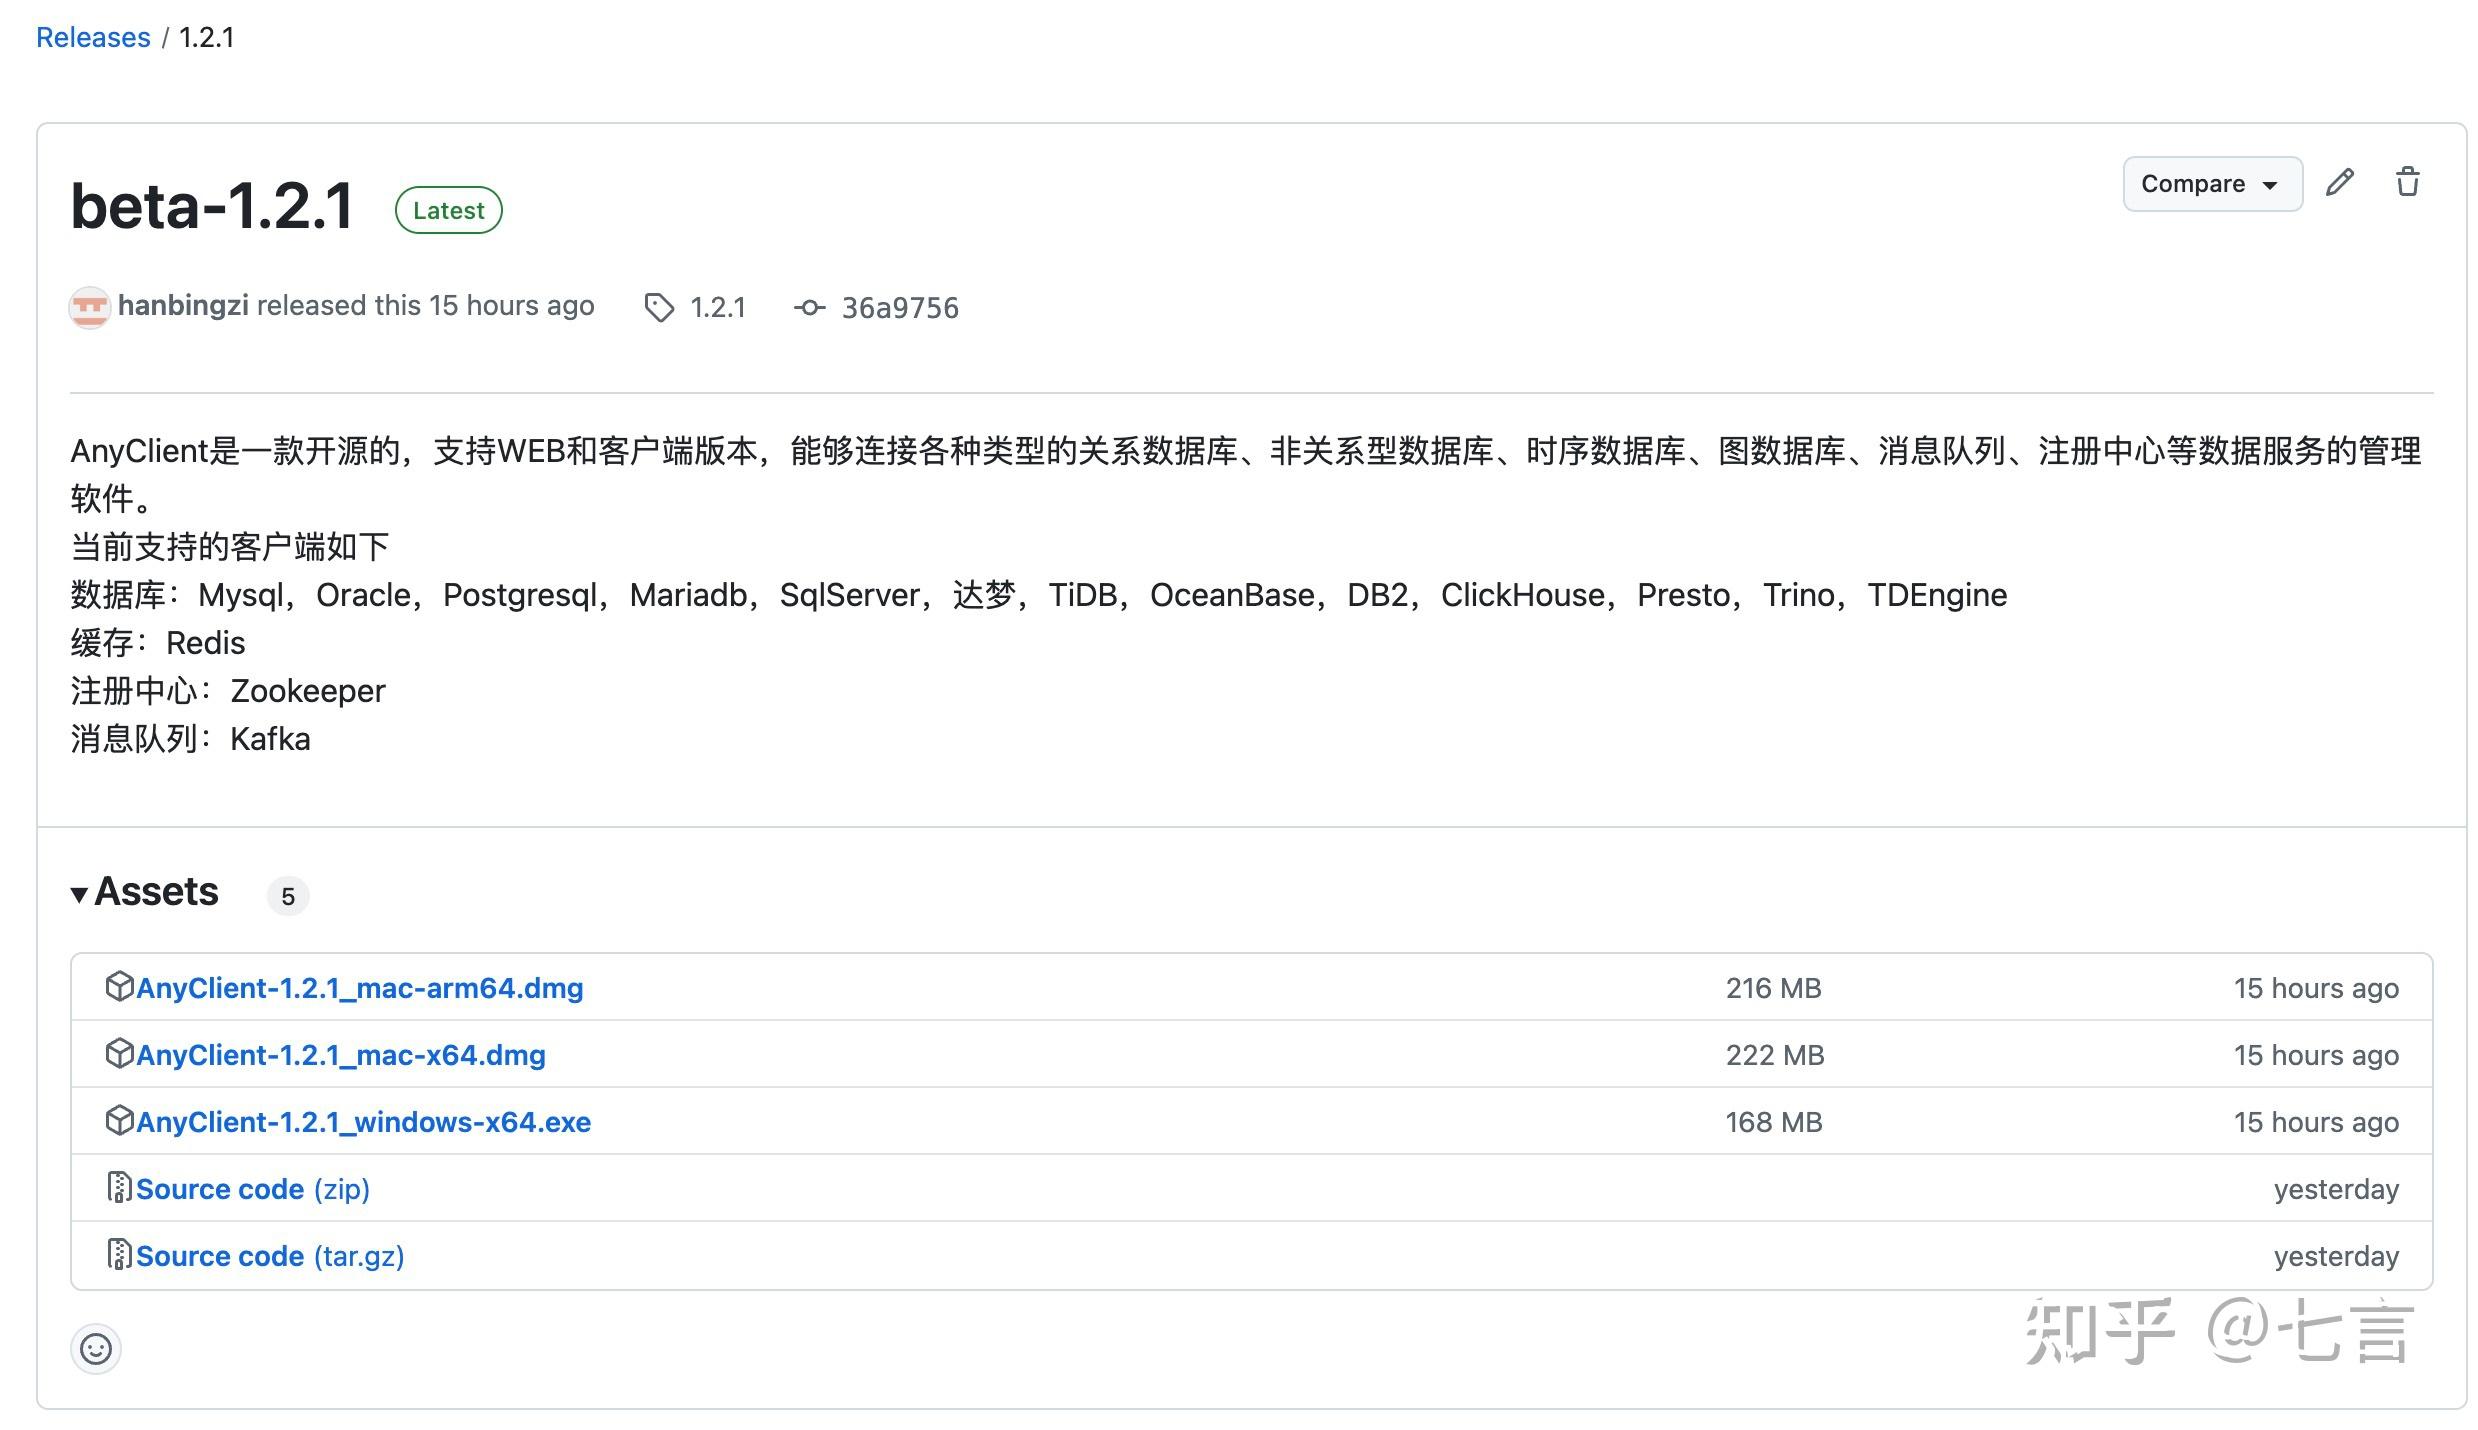Image resolution: width=2478 pixels, height=1430 pixels.
Task: Click the assets count badge 5
Action: click(288, 896)
